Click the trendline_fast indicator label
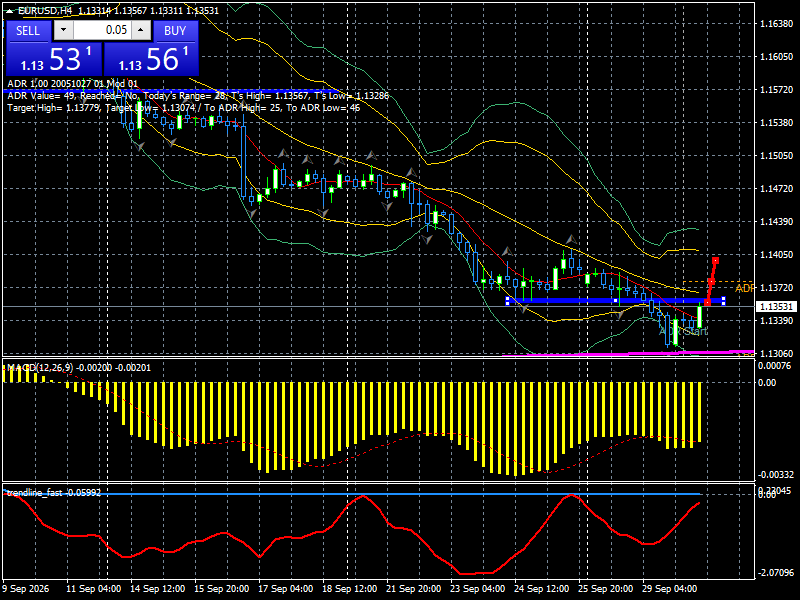Image resolution: width=800 pixels, height=600 pixels. pyautogui.click(x=35, y=492)
